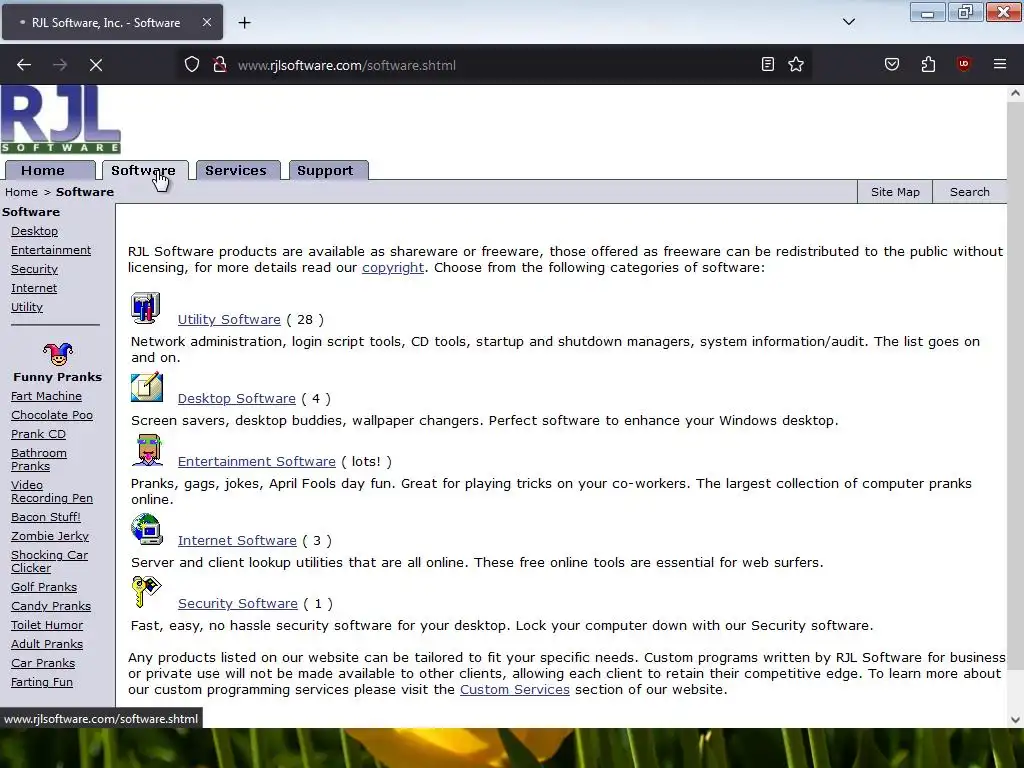
Task: Open the Services tab
Action: pyautogui.click(x=238, y=170)
